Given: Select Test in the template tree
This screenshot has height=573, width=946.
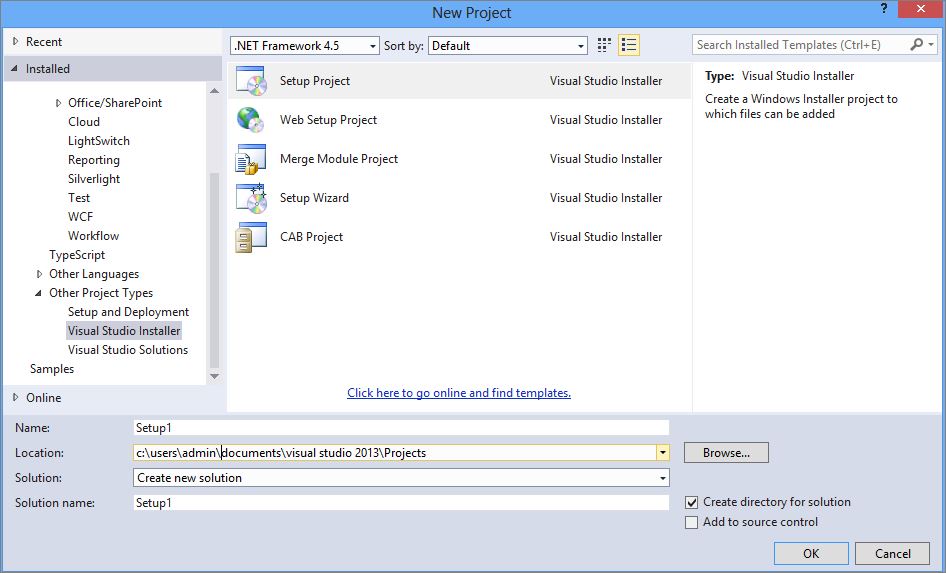Looking at the screenshot, I should click(x=79, y=198).
